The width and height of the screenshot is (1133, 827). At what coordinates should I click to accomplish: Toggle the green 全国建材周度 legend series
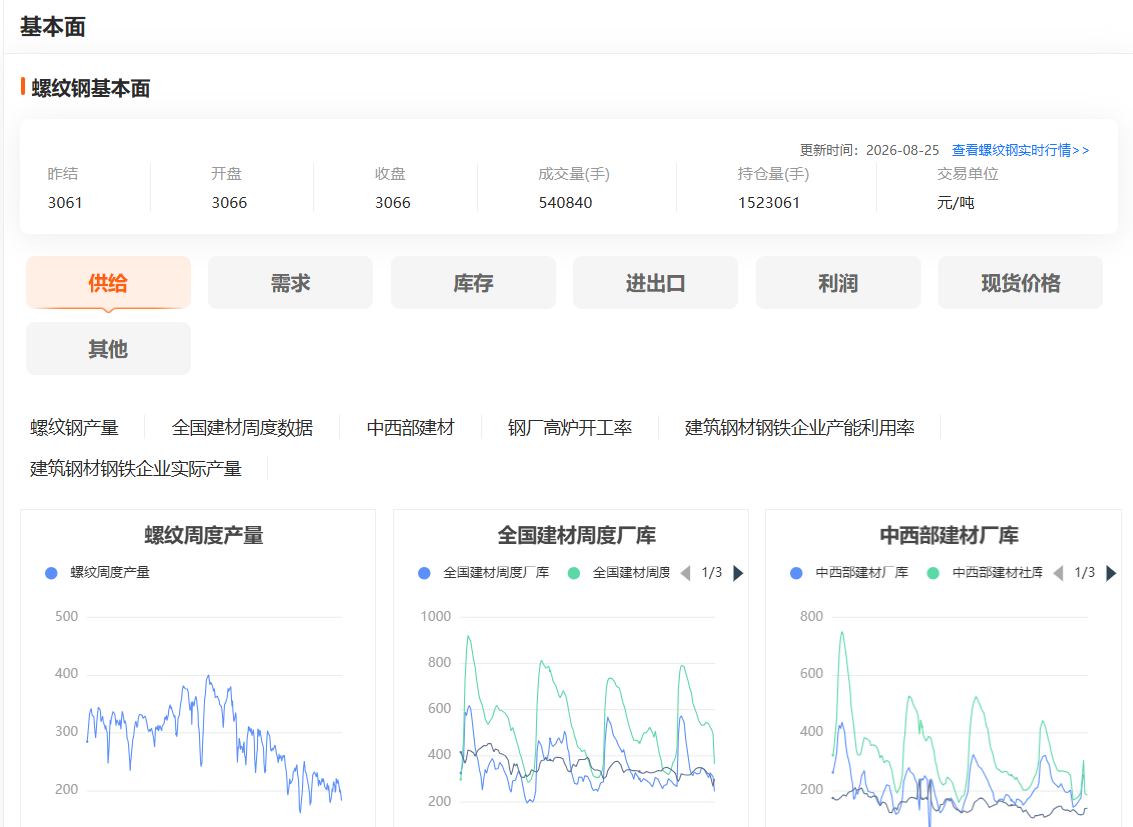pyautogui.click(x=619, y=573)
